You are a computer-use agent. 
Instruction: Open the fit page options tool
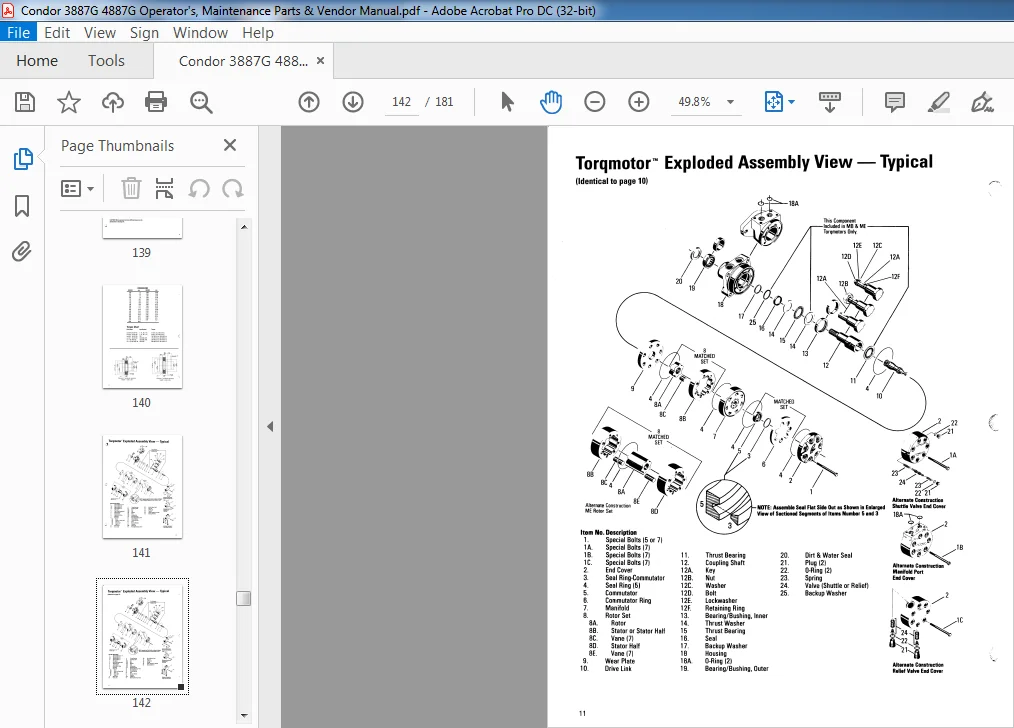coord(773,102)
